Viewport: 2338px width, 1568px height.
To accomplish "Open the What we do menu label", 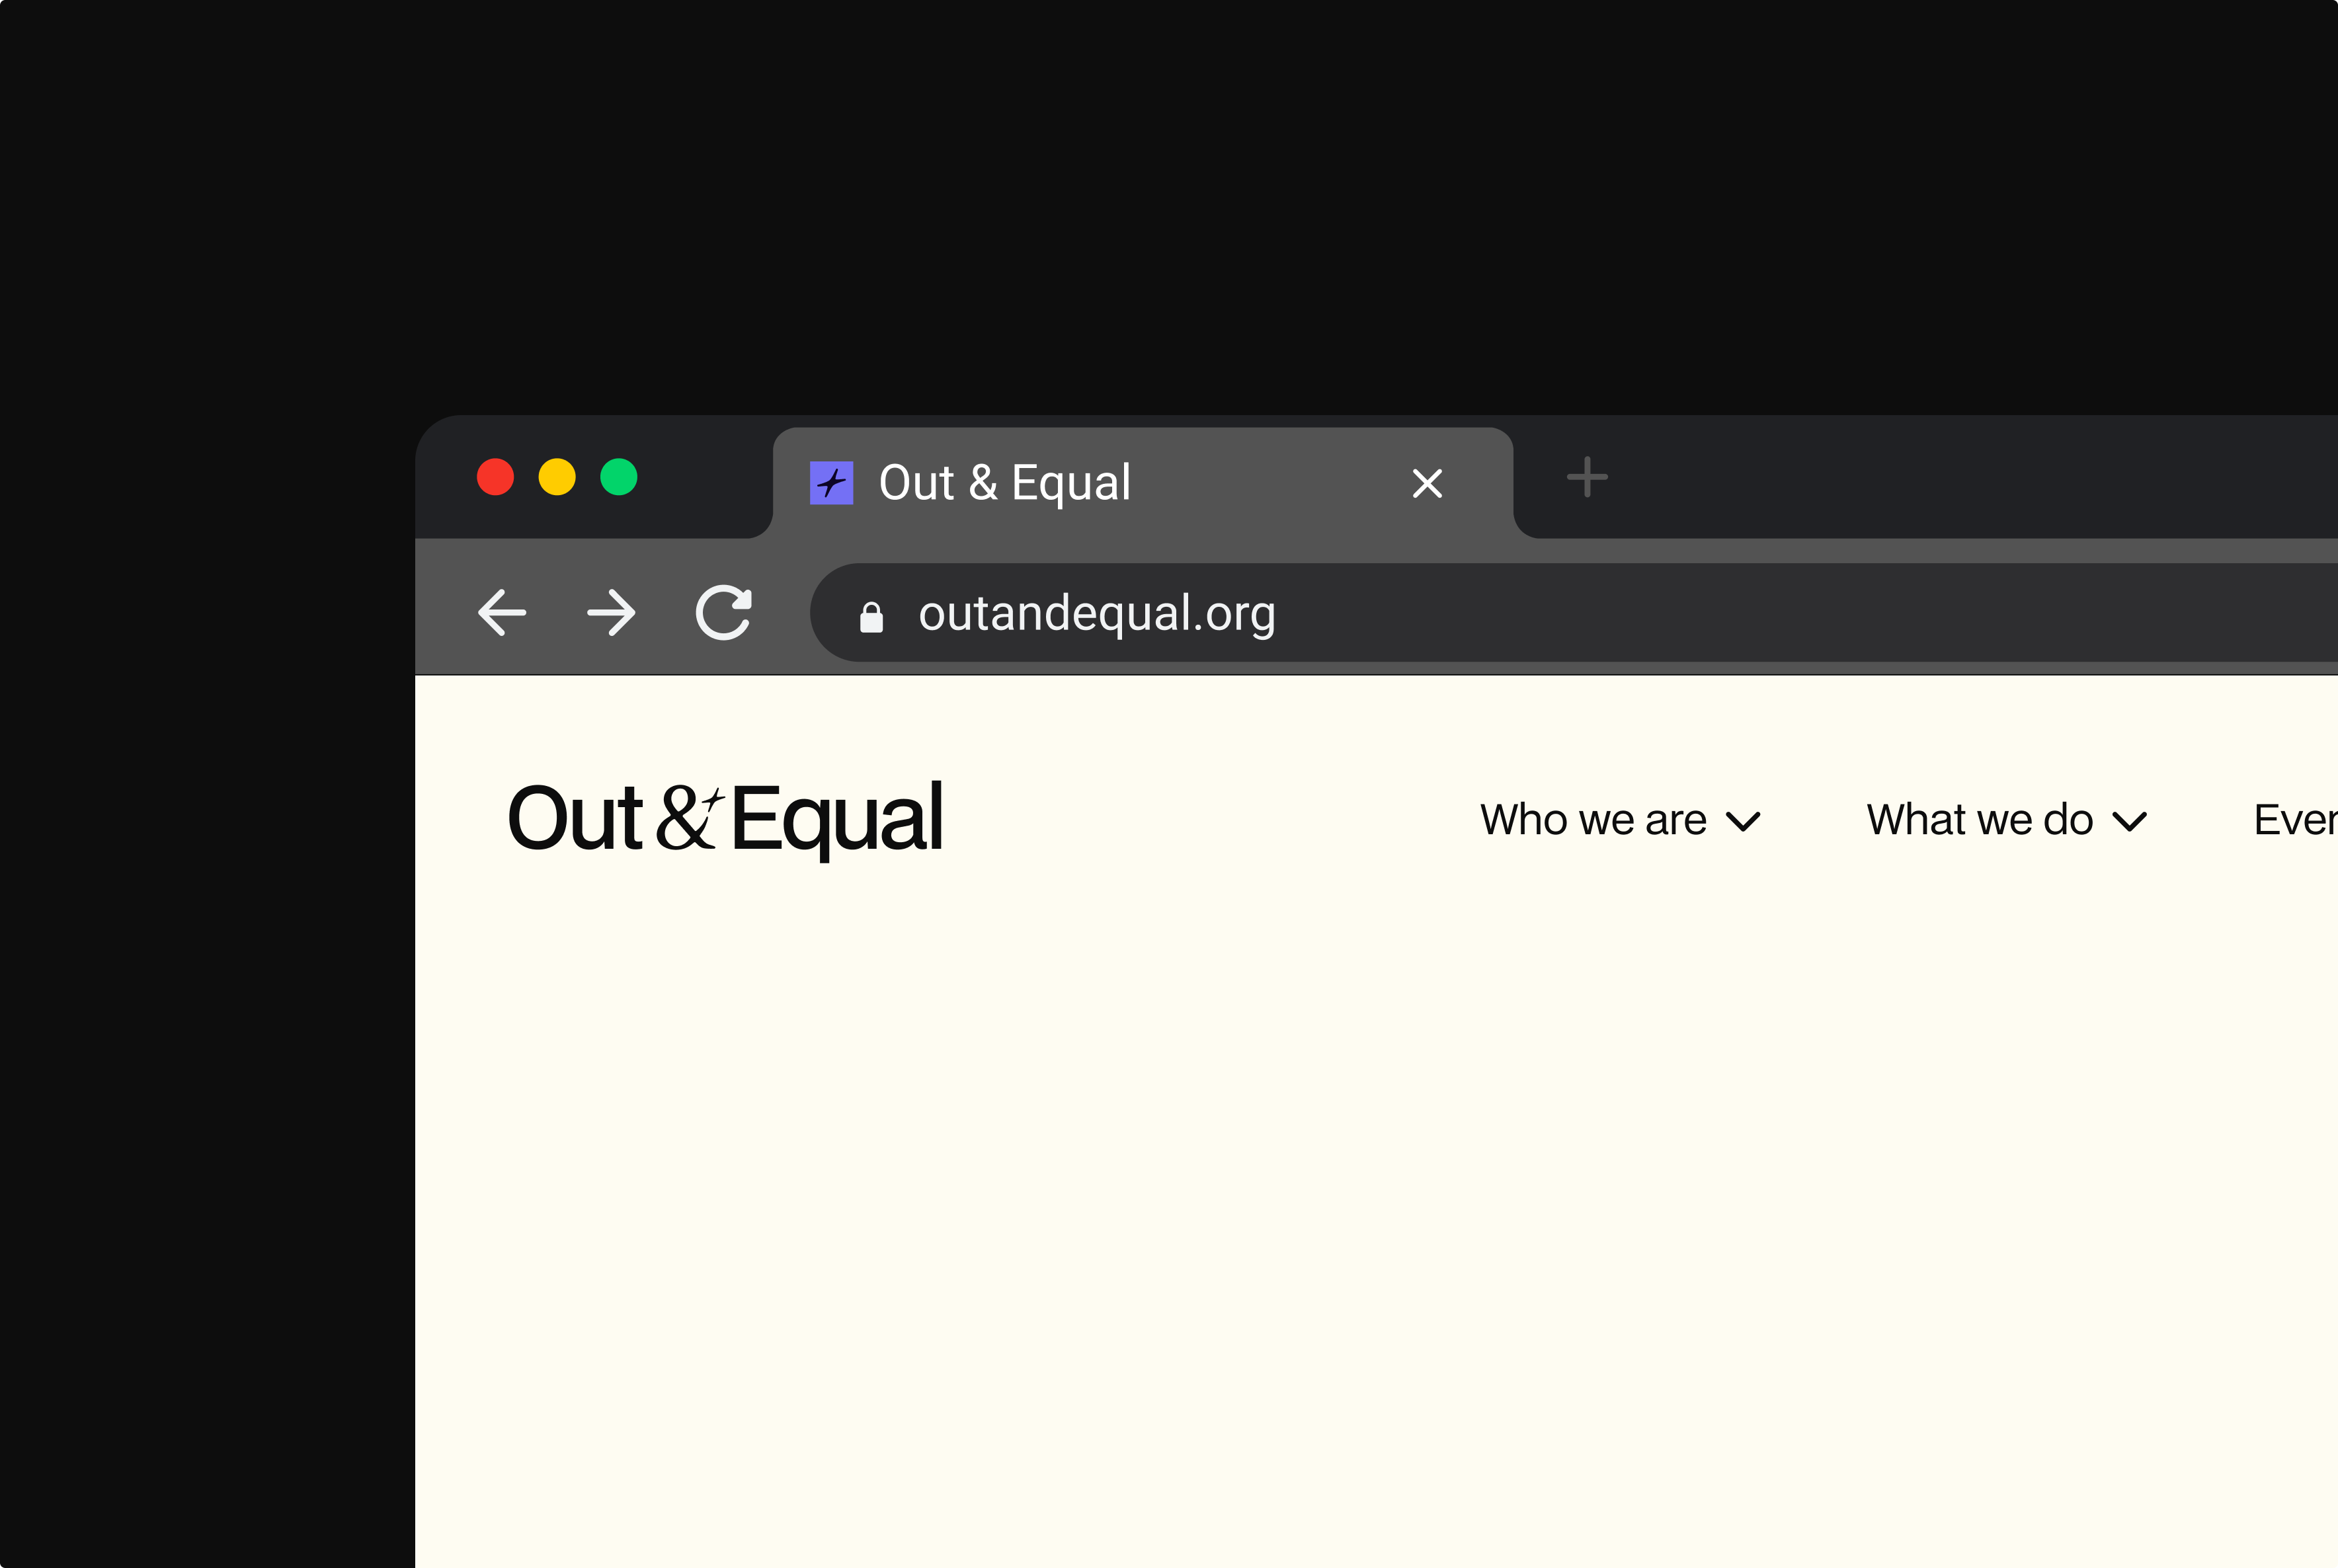I will pyautogui.click(x=1979, y=820).
